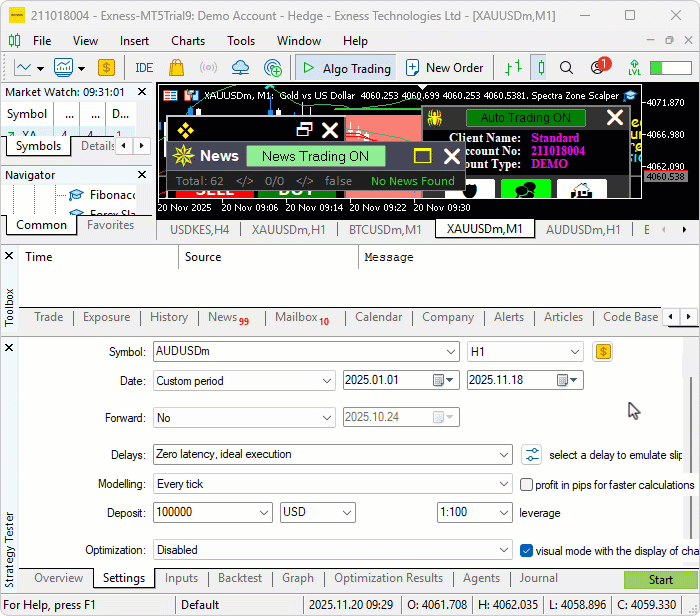This screenshot has width=700, height=616.
Task: Open the chat notifications icon with badge
Action: 599,67
